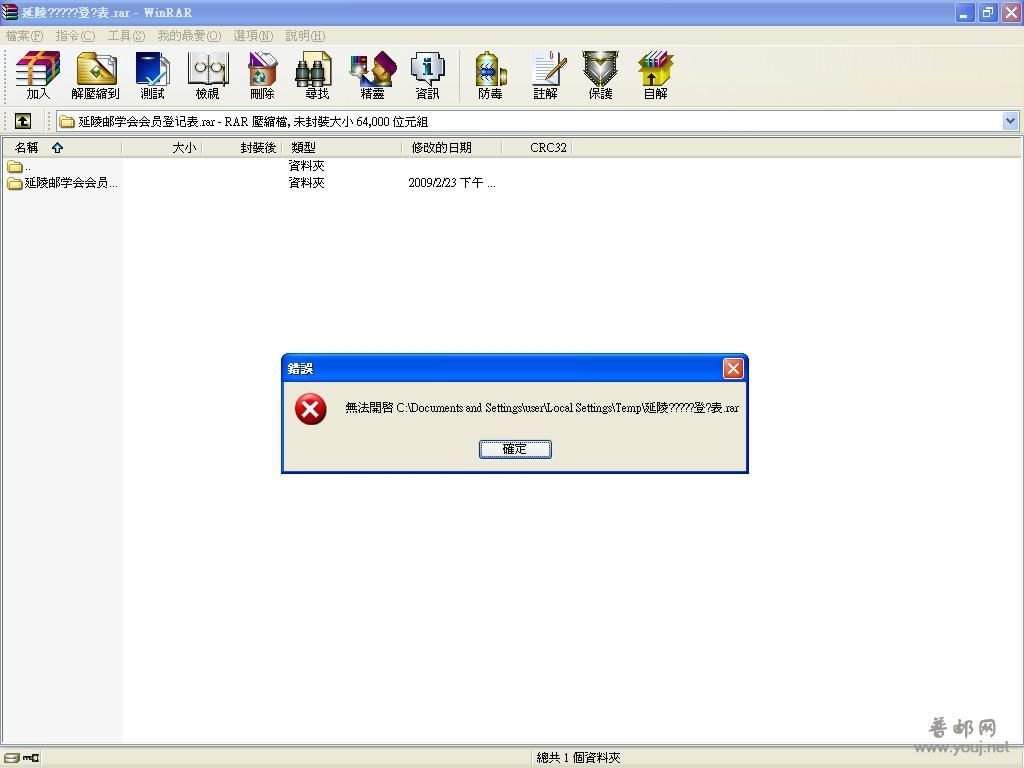The height and width of the screenshot is (768, 1024).
Task: Close the 錯誤 error dialog
Action: (733, 368)
